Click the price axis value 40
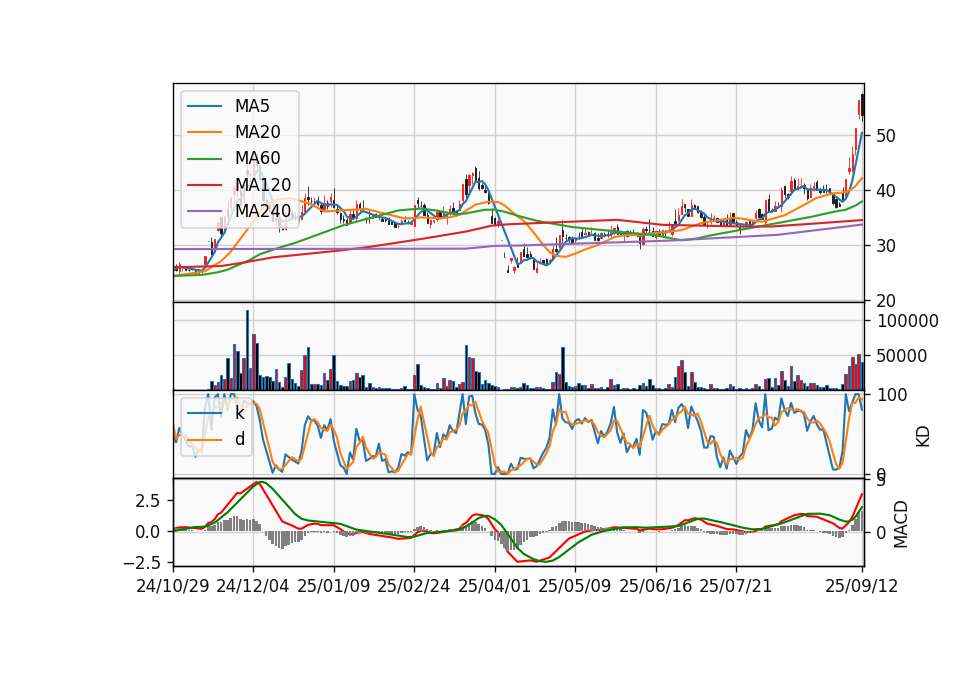The image size is (960, 690). tap(886, 191)
